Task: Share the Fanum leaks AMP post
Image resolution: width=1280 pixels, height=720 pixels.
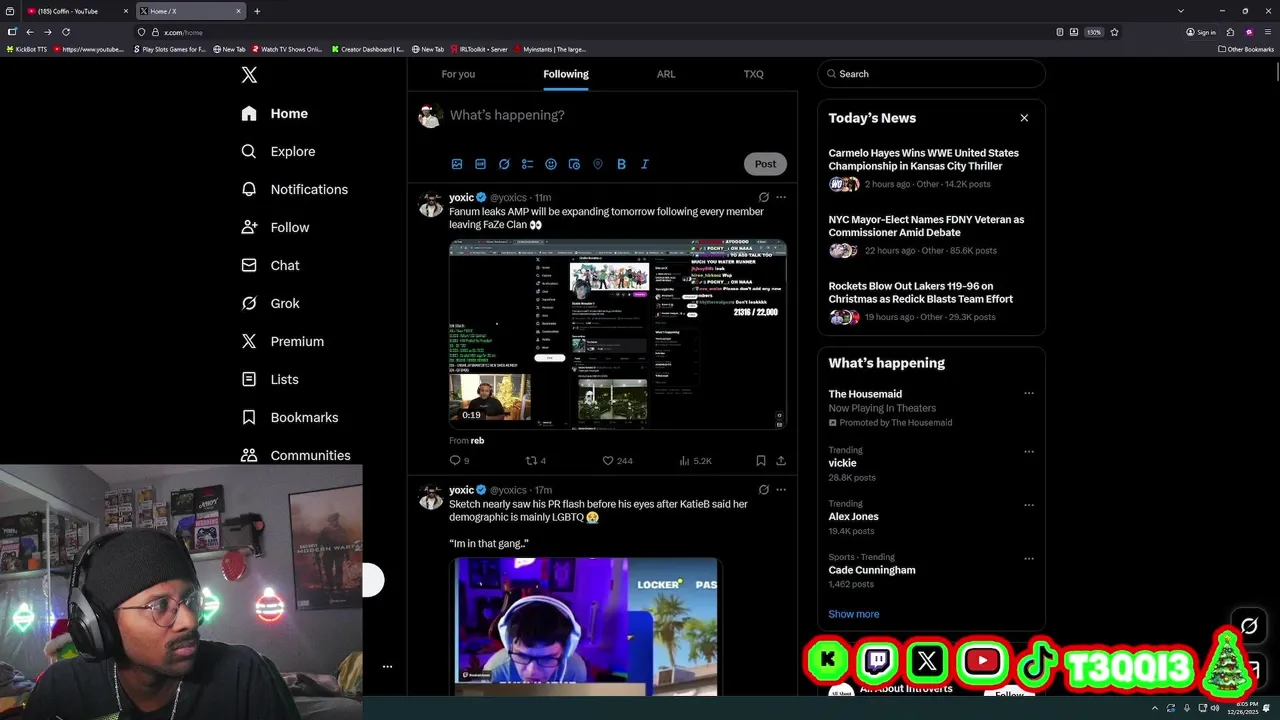Action: (781, 461)
